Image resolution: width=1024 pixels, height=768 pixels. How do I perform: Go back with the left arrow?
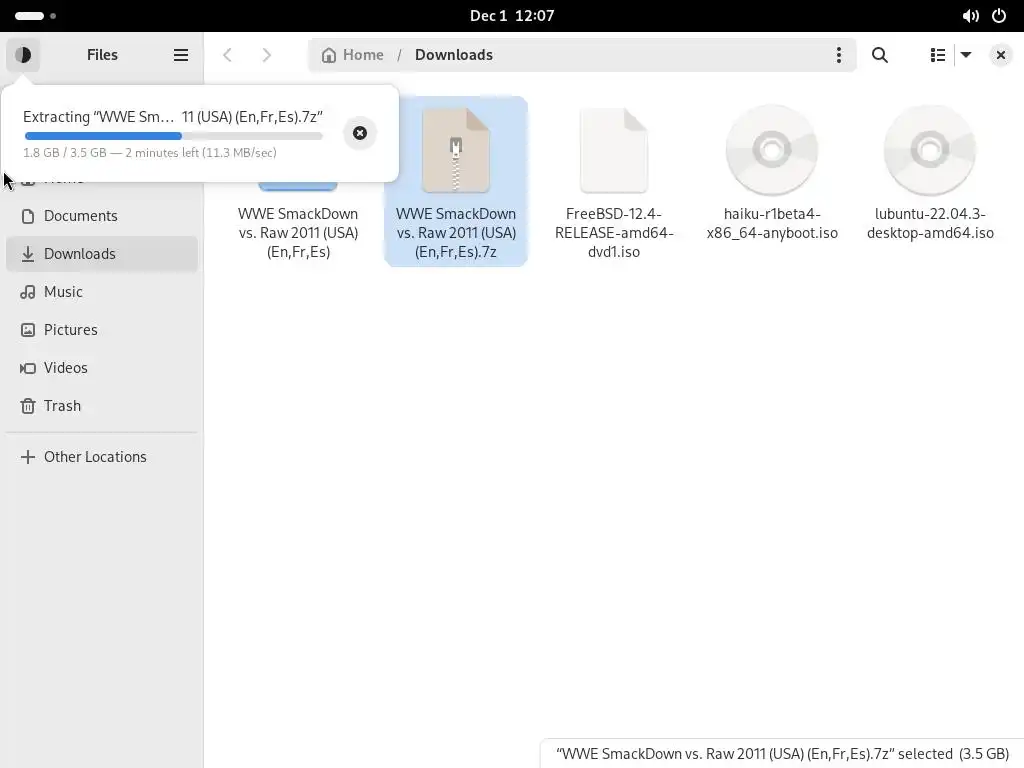[227, 55]
